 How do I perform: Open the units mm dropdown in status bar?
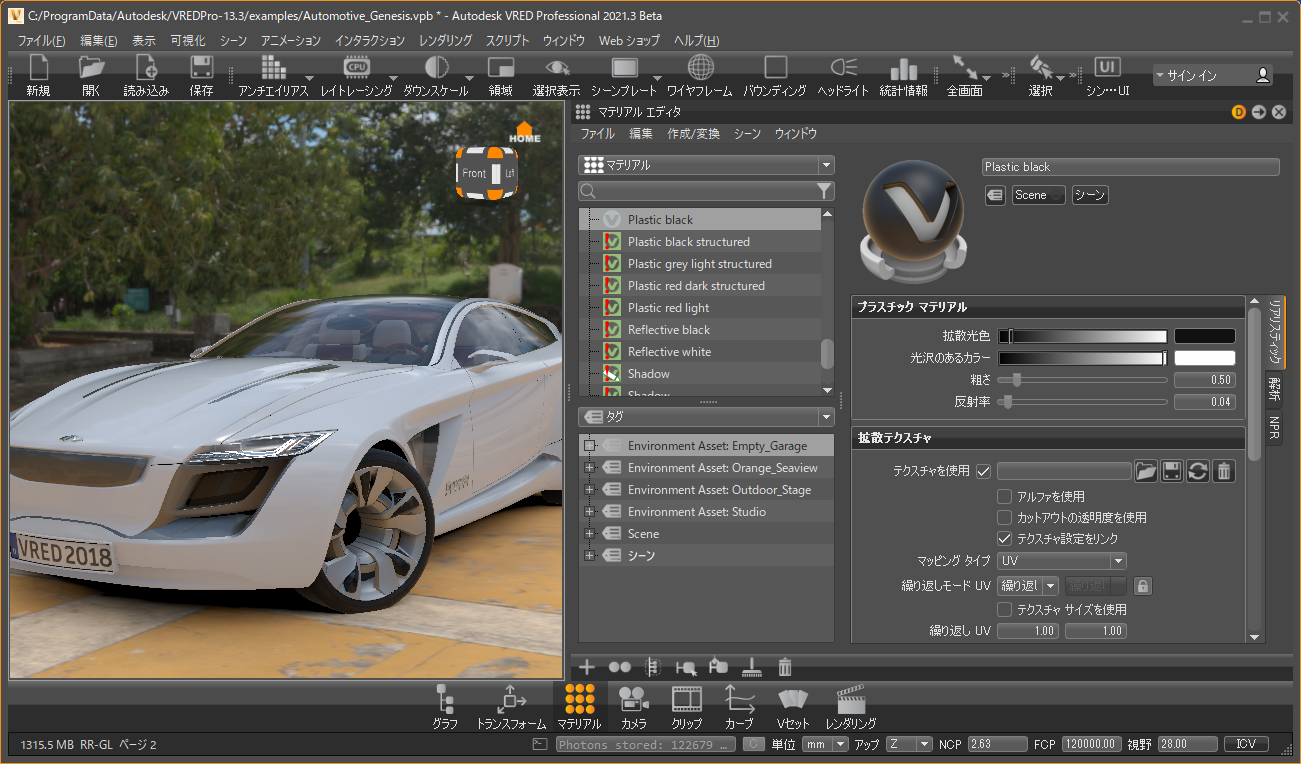pos(825,744)
